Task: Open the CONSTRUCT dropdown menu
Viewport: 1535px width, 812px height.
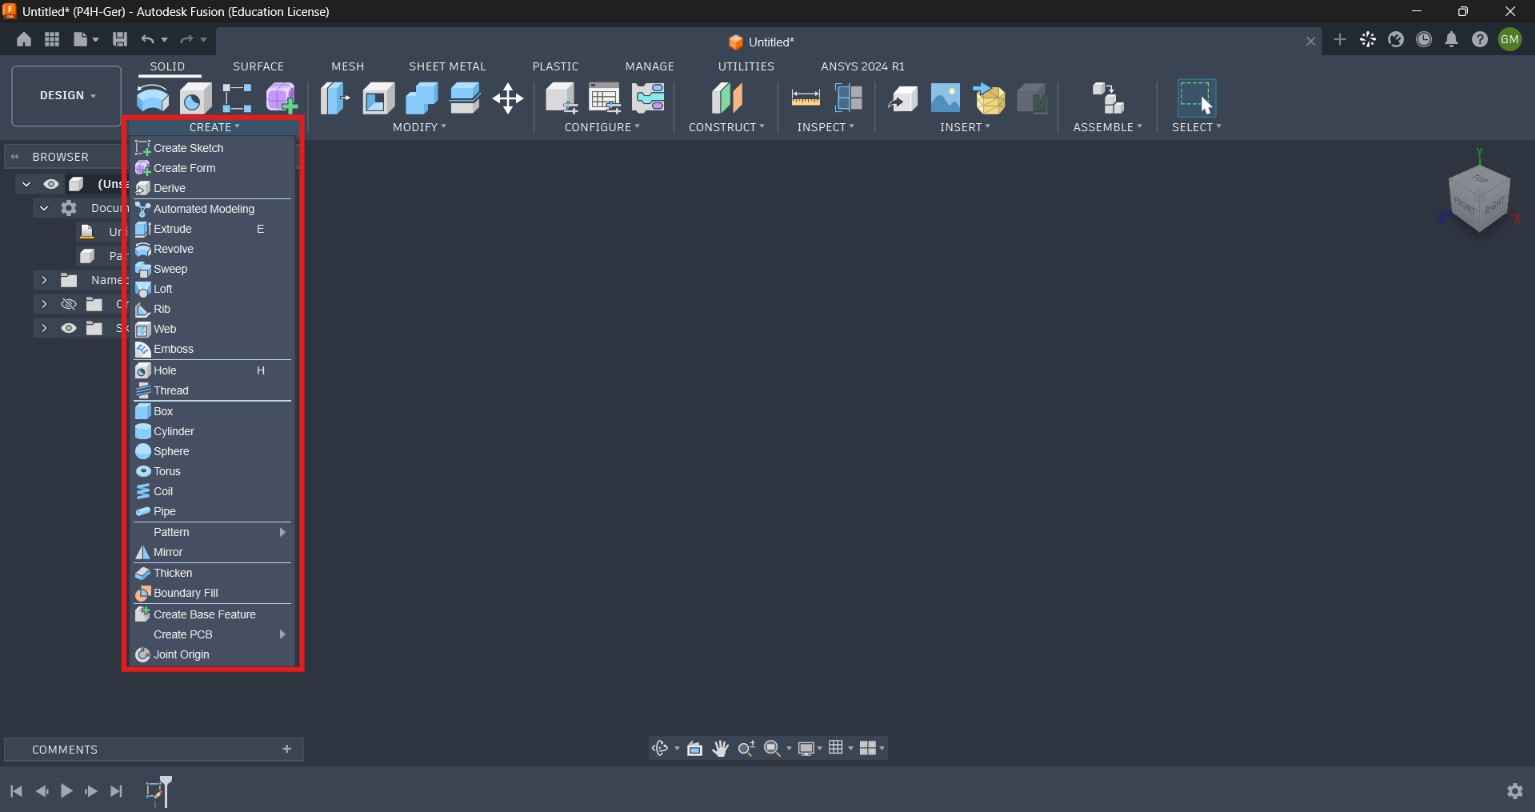Action: [x=726, y=127]
